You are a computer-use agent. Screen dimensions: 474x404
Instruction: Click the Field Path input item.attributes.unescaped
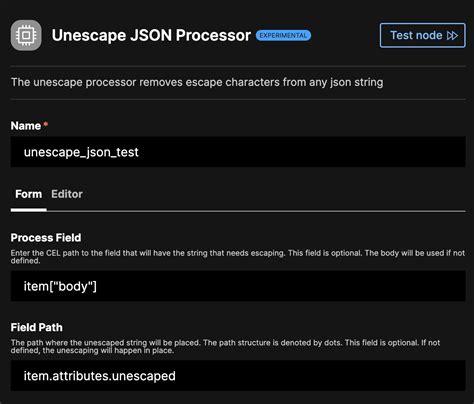[238, 376]
